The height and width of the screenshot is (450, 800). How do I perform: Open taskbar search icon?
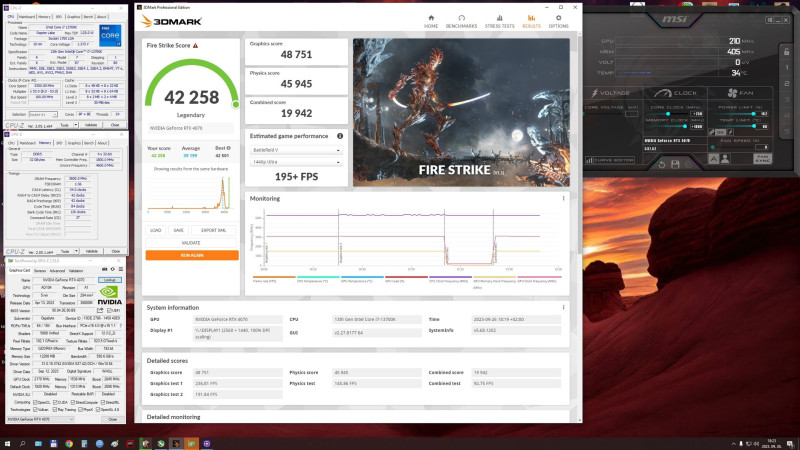pyautogui.click(x=22, y=443)
